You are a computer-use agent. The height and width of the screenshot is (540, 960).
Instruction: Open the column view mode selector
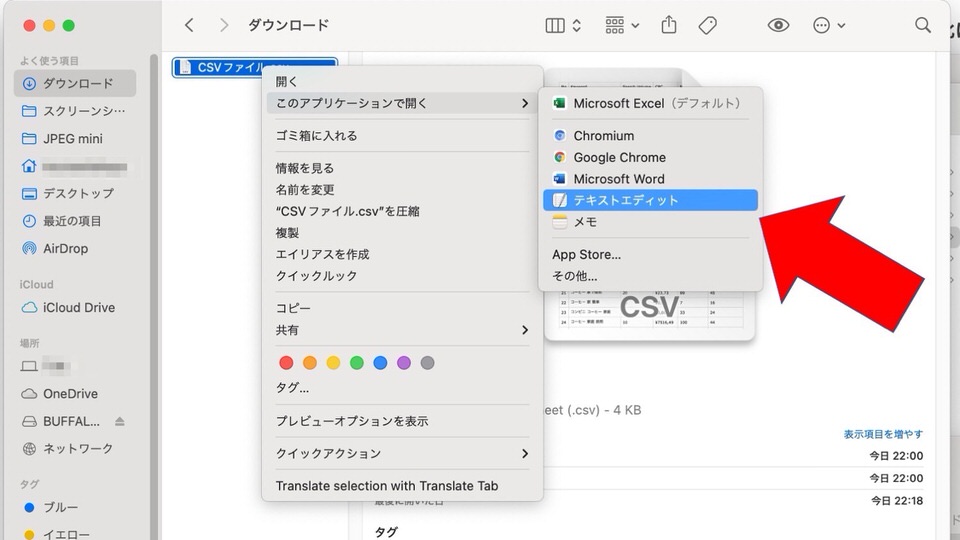(x=563, y=26)
